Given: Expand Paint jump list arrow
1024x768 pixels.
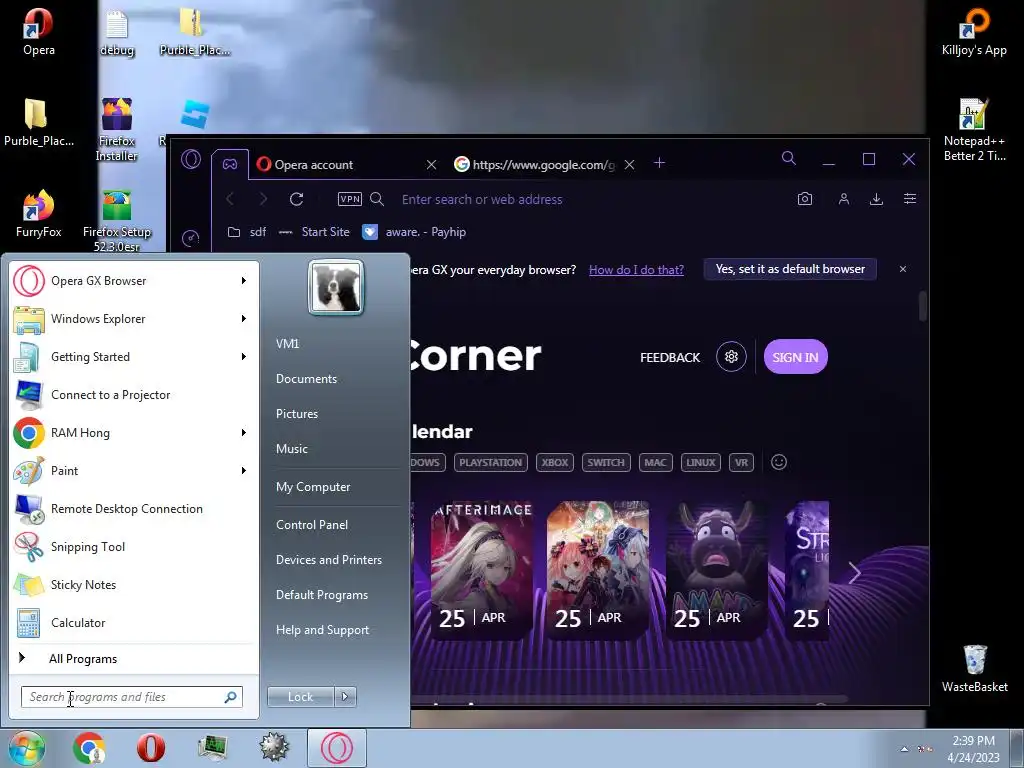Looking at the screenshot, I should [244, 471].
